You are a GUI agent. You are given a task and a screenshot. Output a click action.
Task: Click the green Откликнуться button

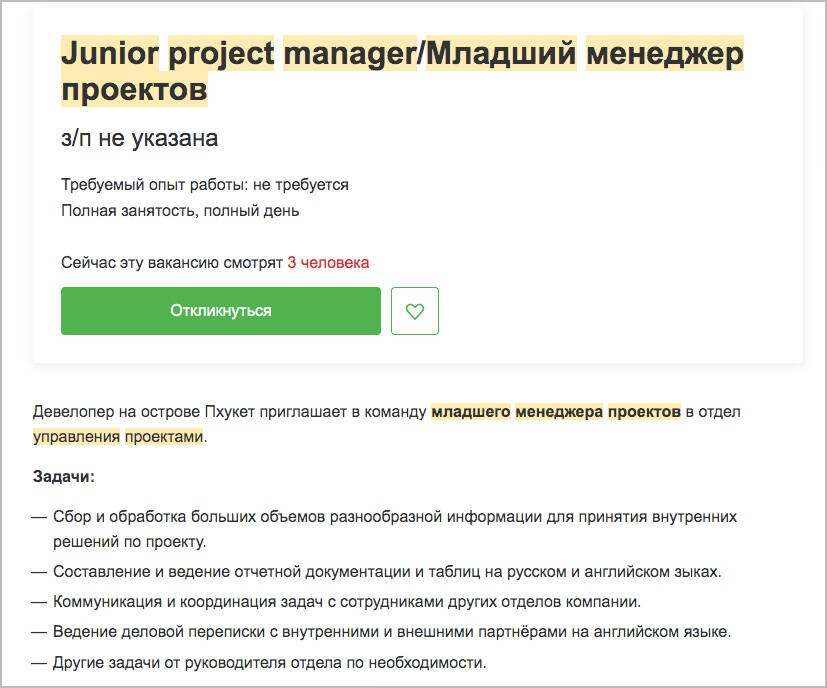click(220, 311)
